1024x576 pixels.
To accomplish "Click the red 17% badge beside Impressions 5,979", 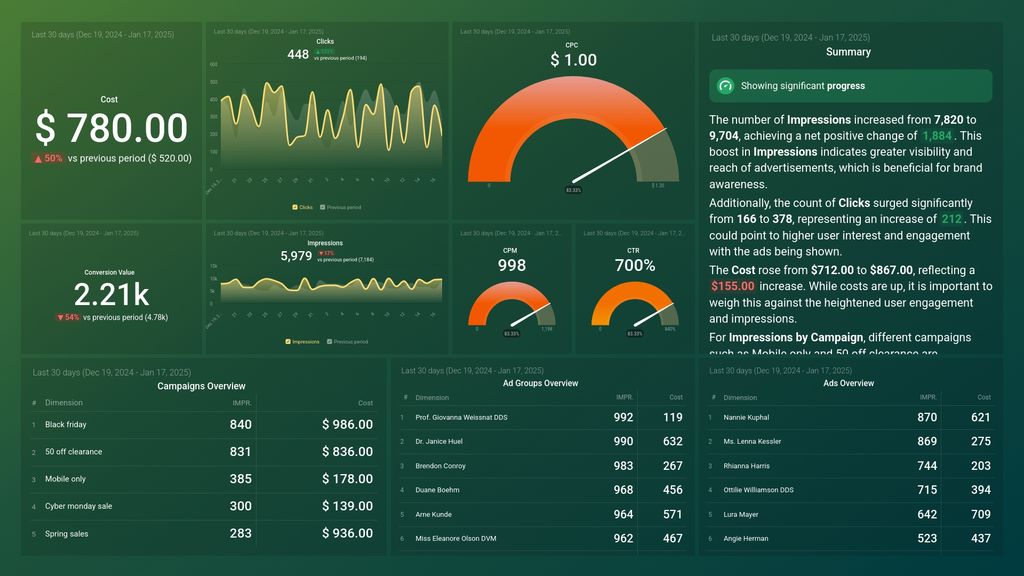I will point(326,253).
